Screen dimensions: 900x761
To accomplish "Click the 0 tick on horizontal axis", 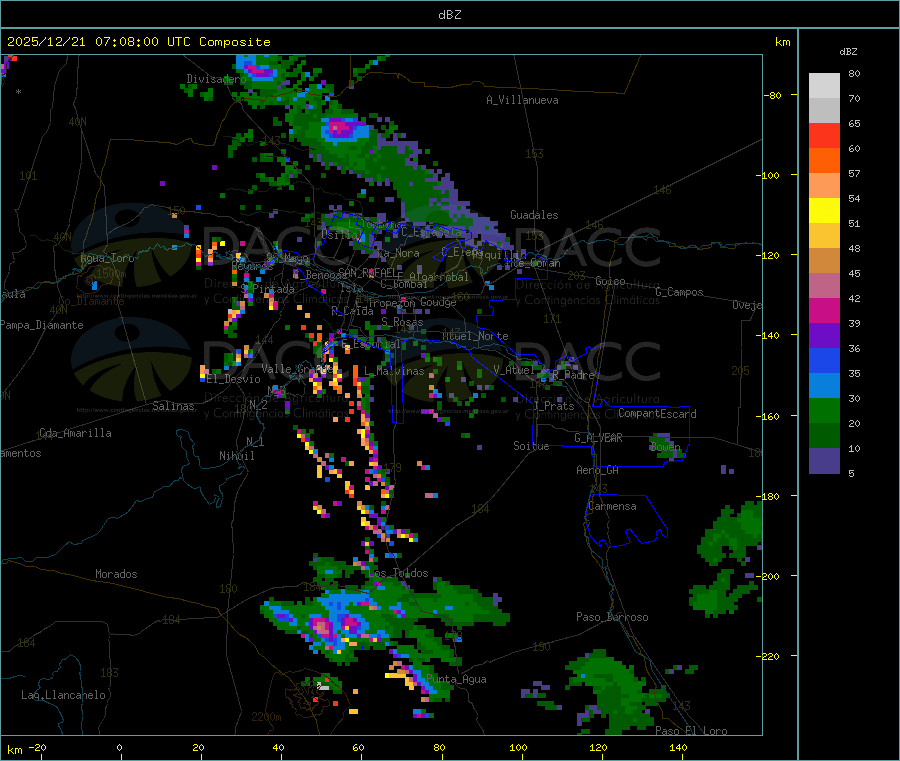I will tap(119, 747).
